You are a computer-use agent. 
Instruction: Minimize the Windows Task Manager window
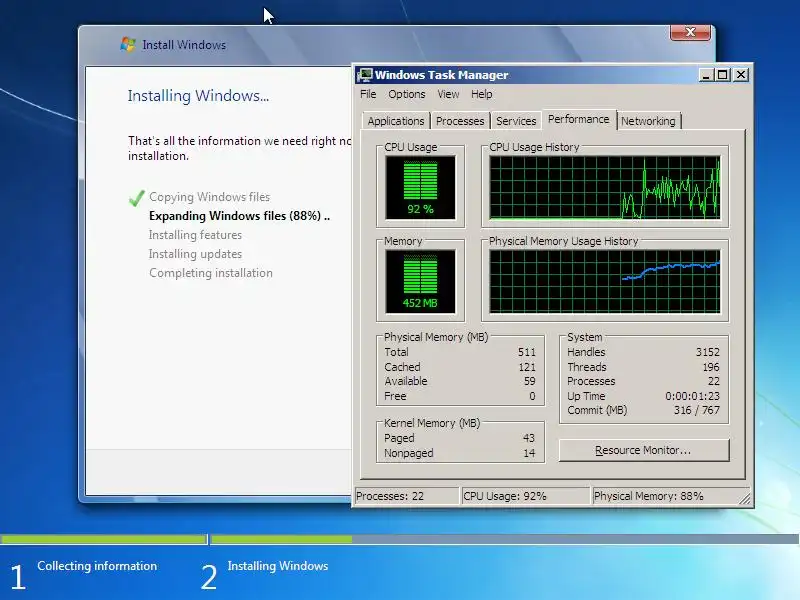706,75
